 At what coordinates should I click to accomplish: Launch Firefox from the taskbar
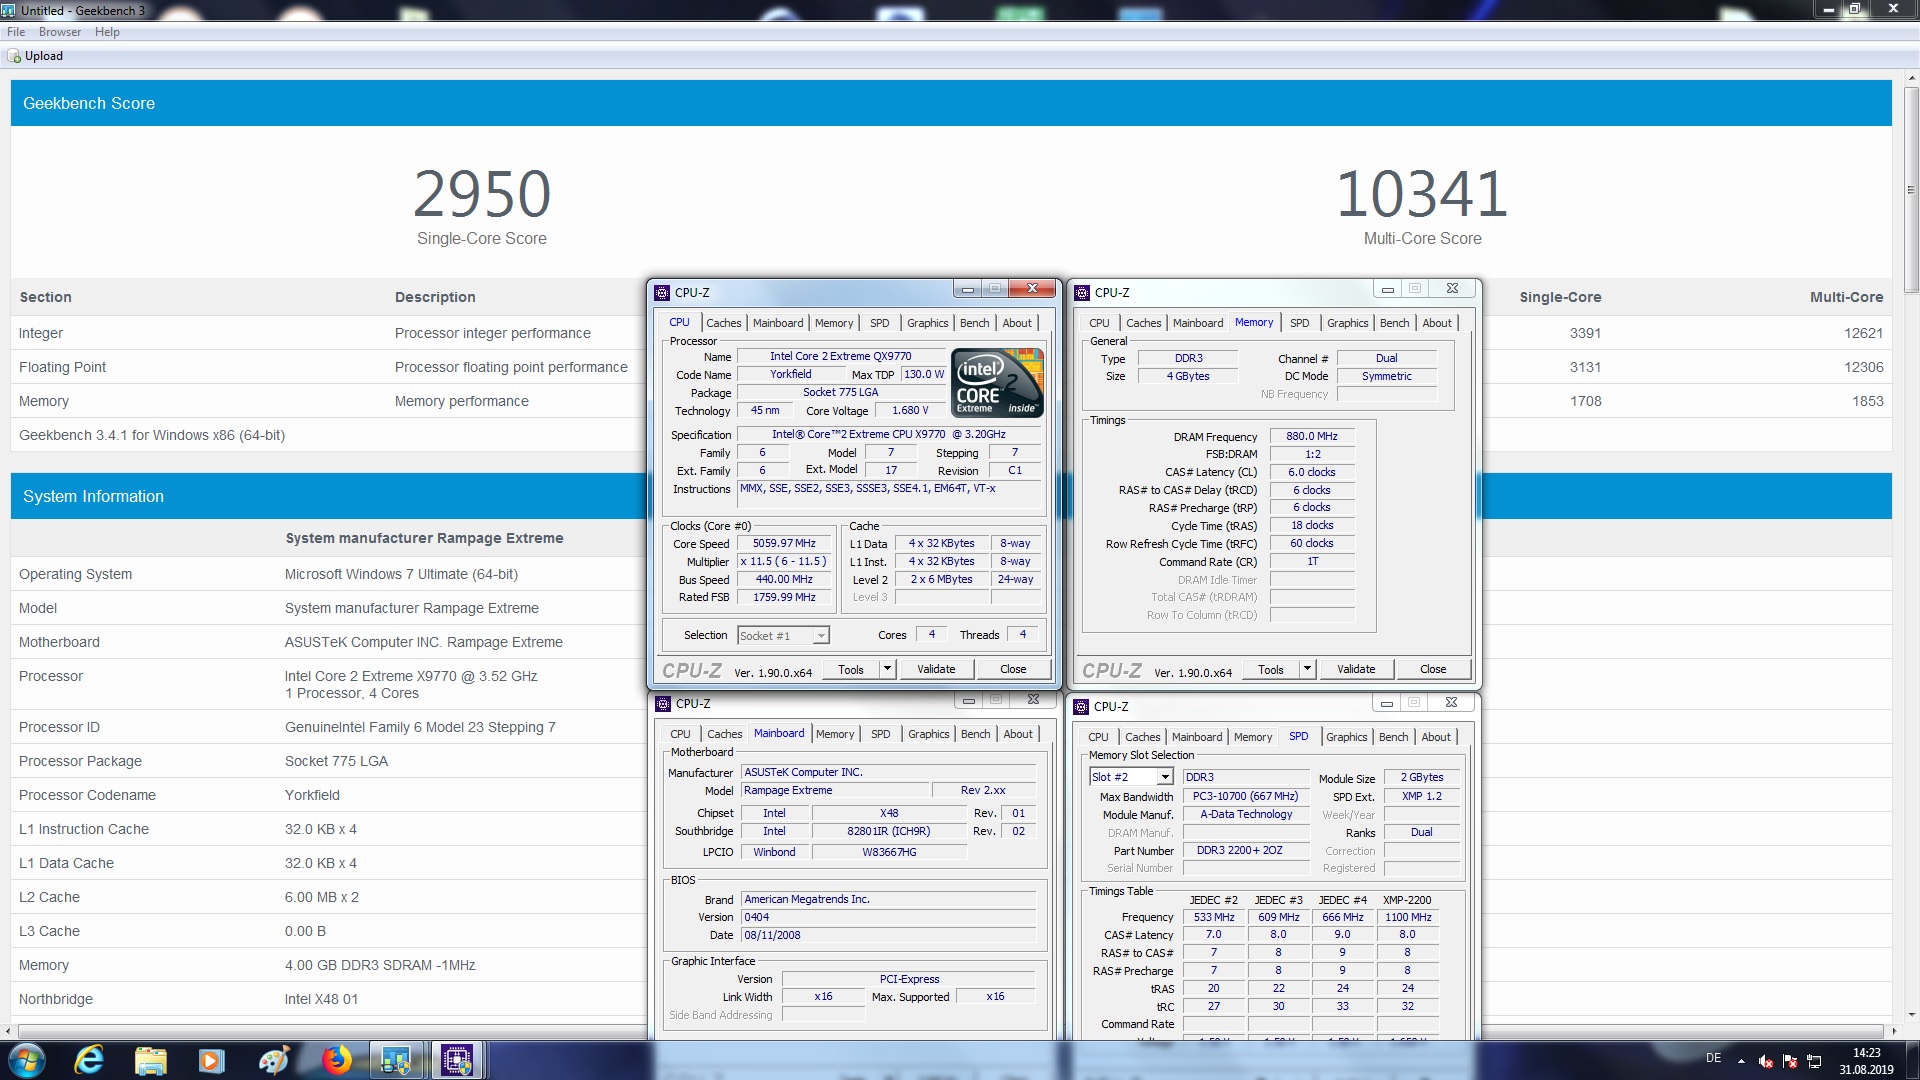(x=336, y=1060)
